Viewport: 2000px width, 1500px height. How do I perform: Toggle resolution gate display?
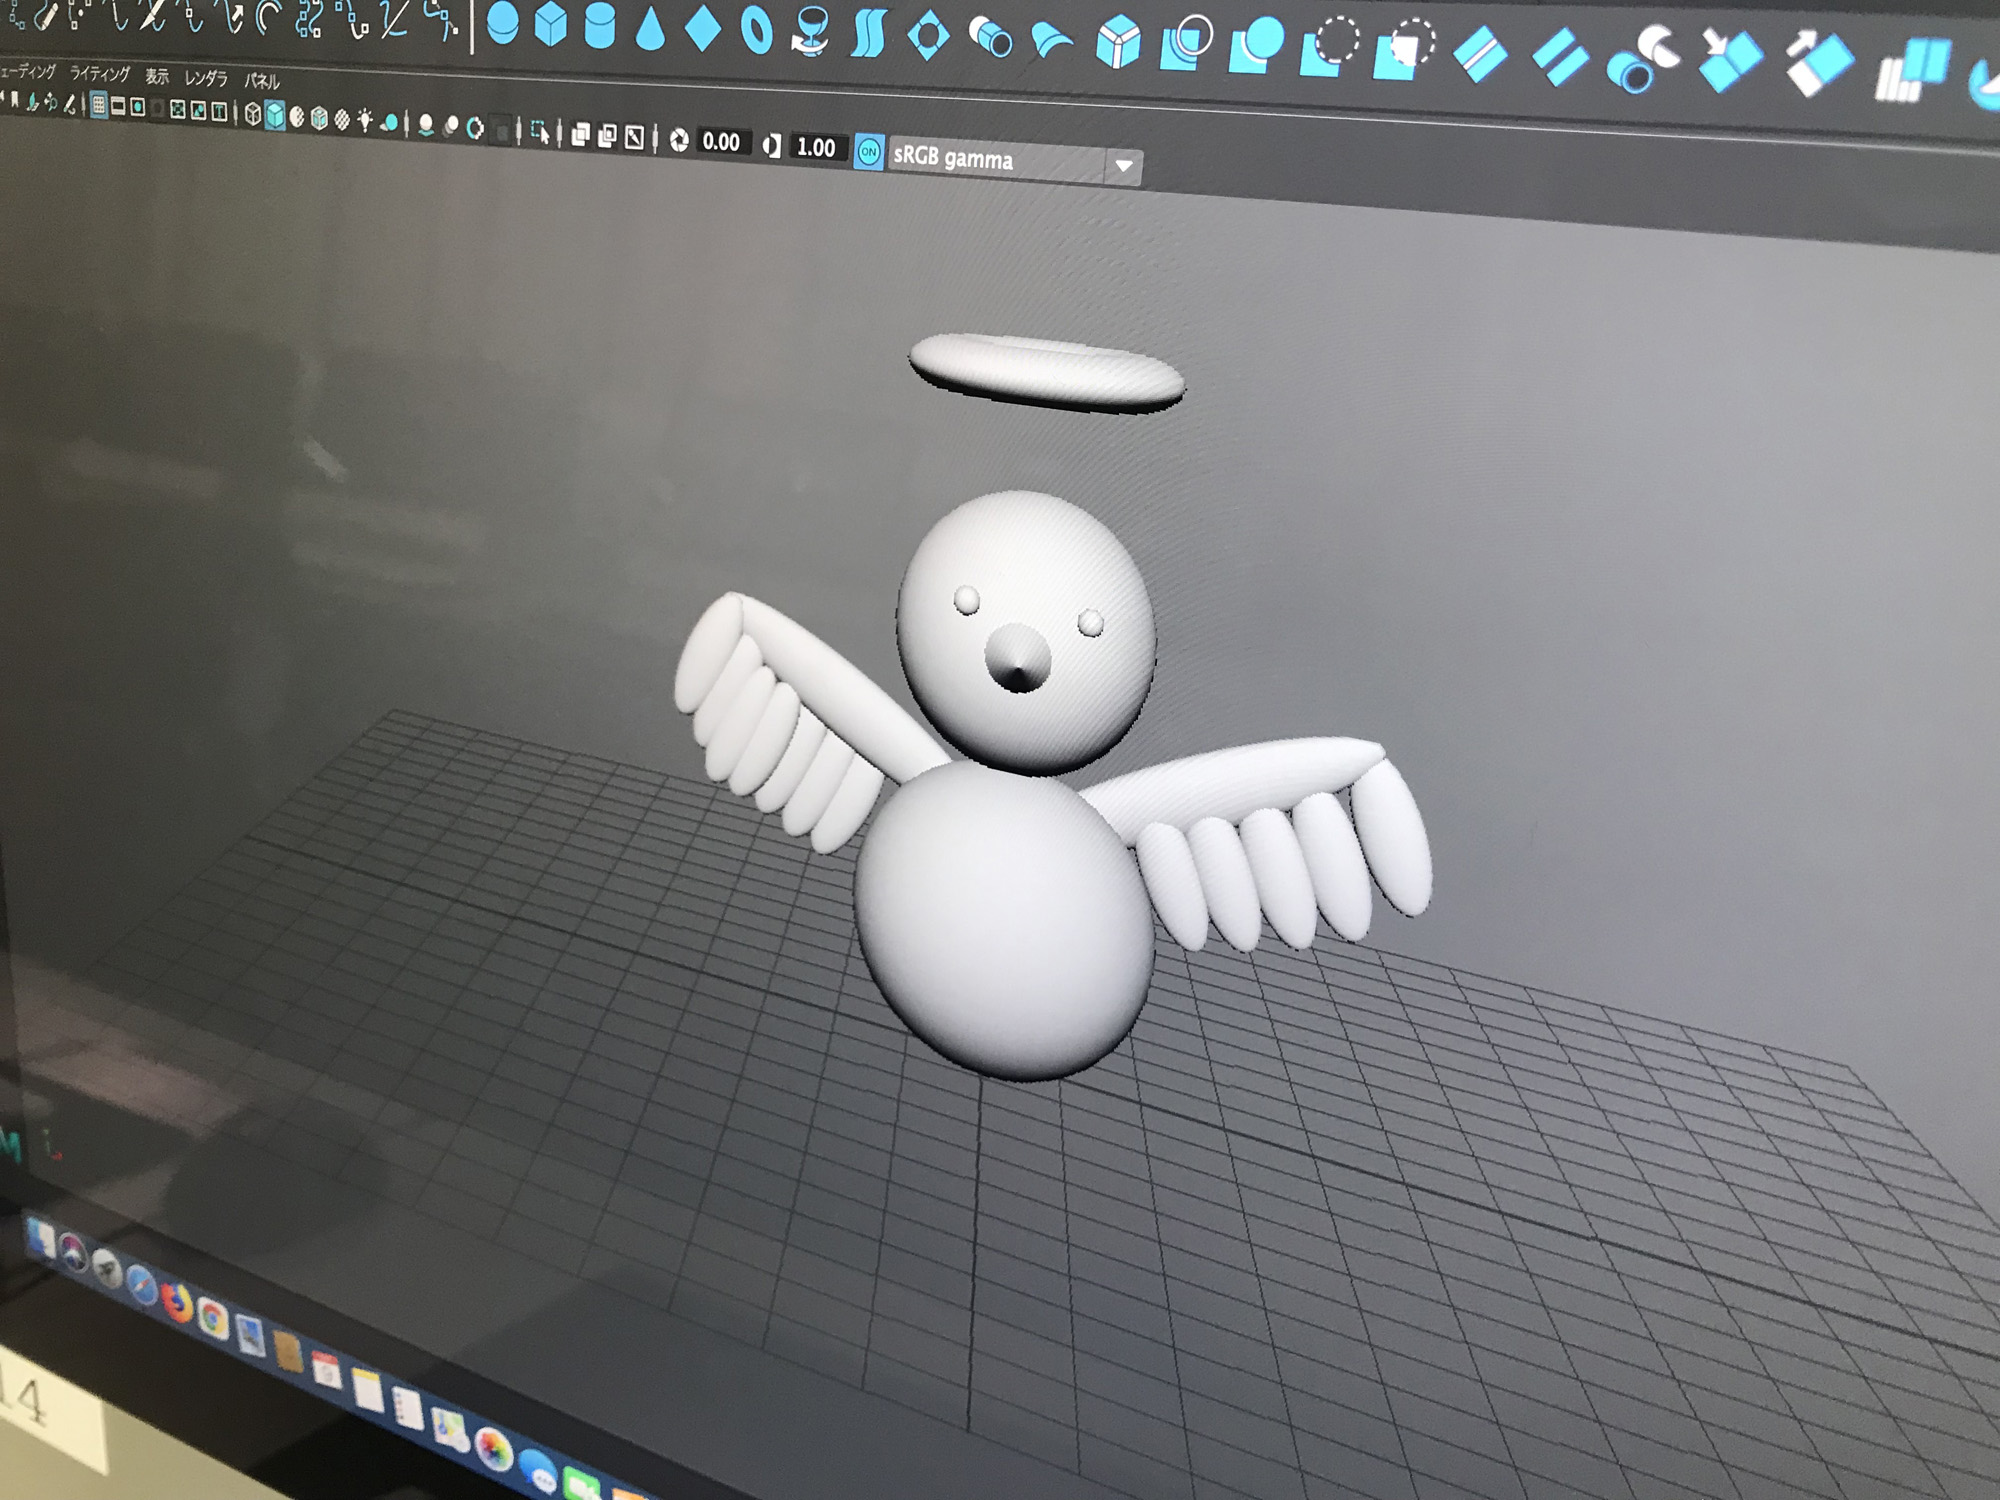click(x=138, y=107)
